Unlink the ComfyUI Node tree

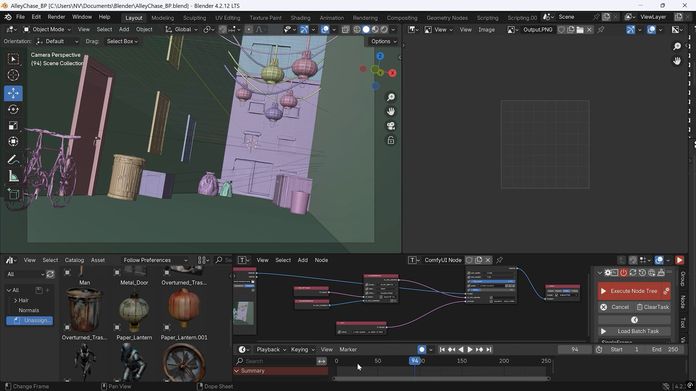click(488, 260)
